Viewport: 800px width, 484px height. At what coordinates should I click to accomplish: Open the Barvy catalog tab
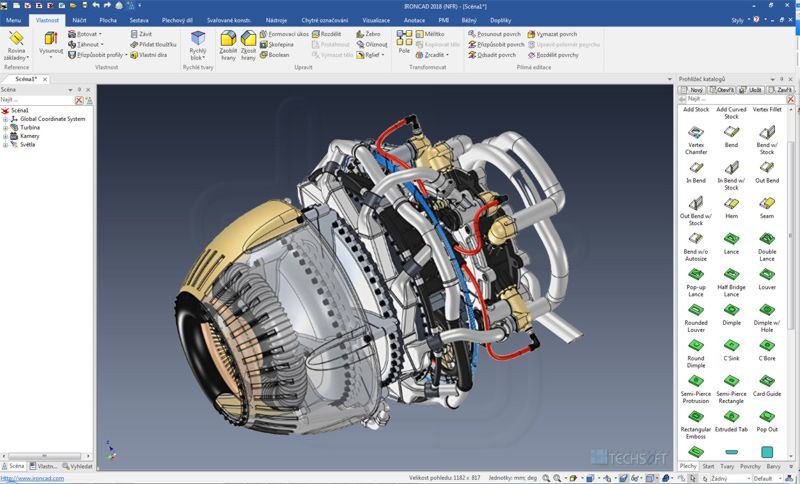point(773,466)
